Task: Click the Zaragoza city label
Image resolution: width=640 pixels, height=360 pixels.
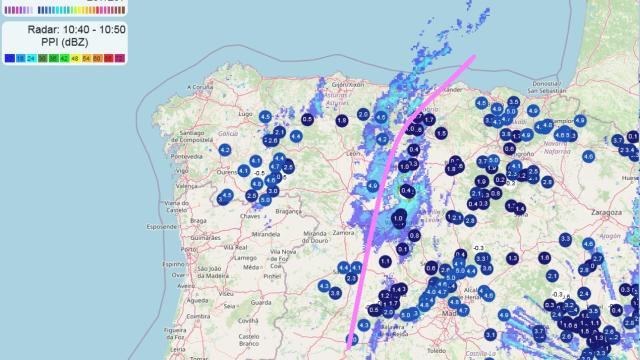Action: (607, 213)
